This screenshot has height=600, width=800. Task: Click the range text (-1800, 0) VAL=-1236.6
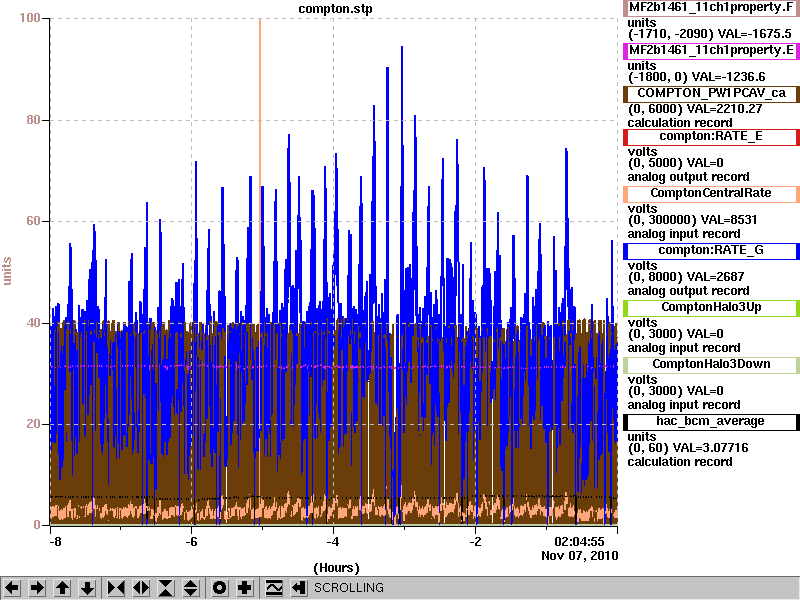696,77
